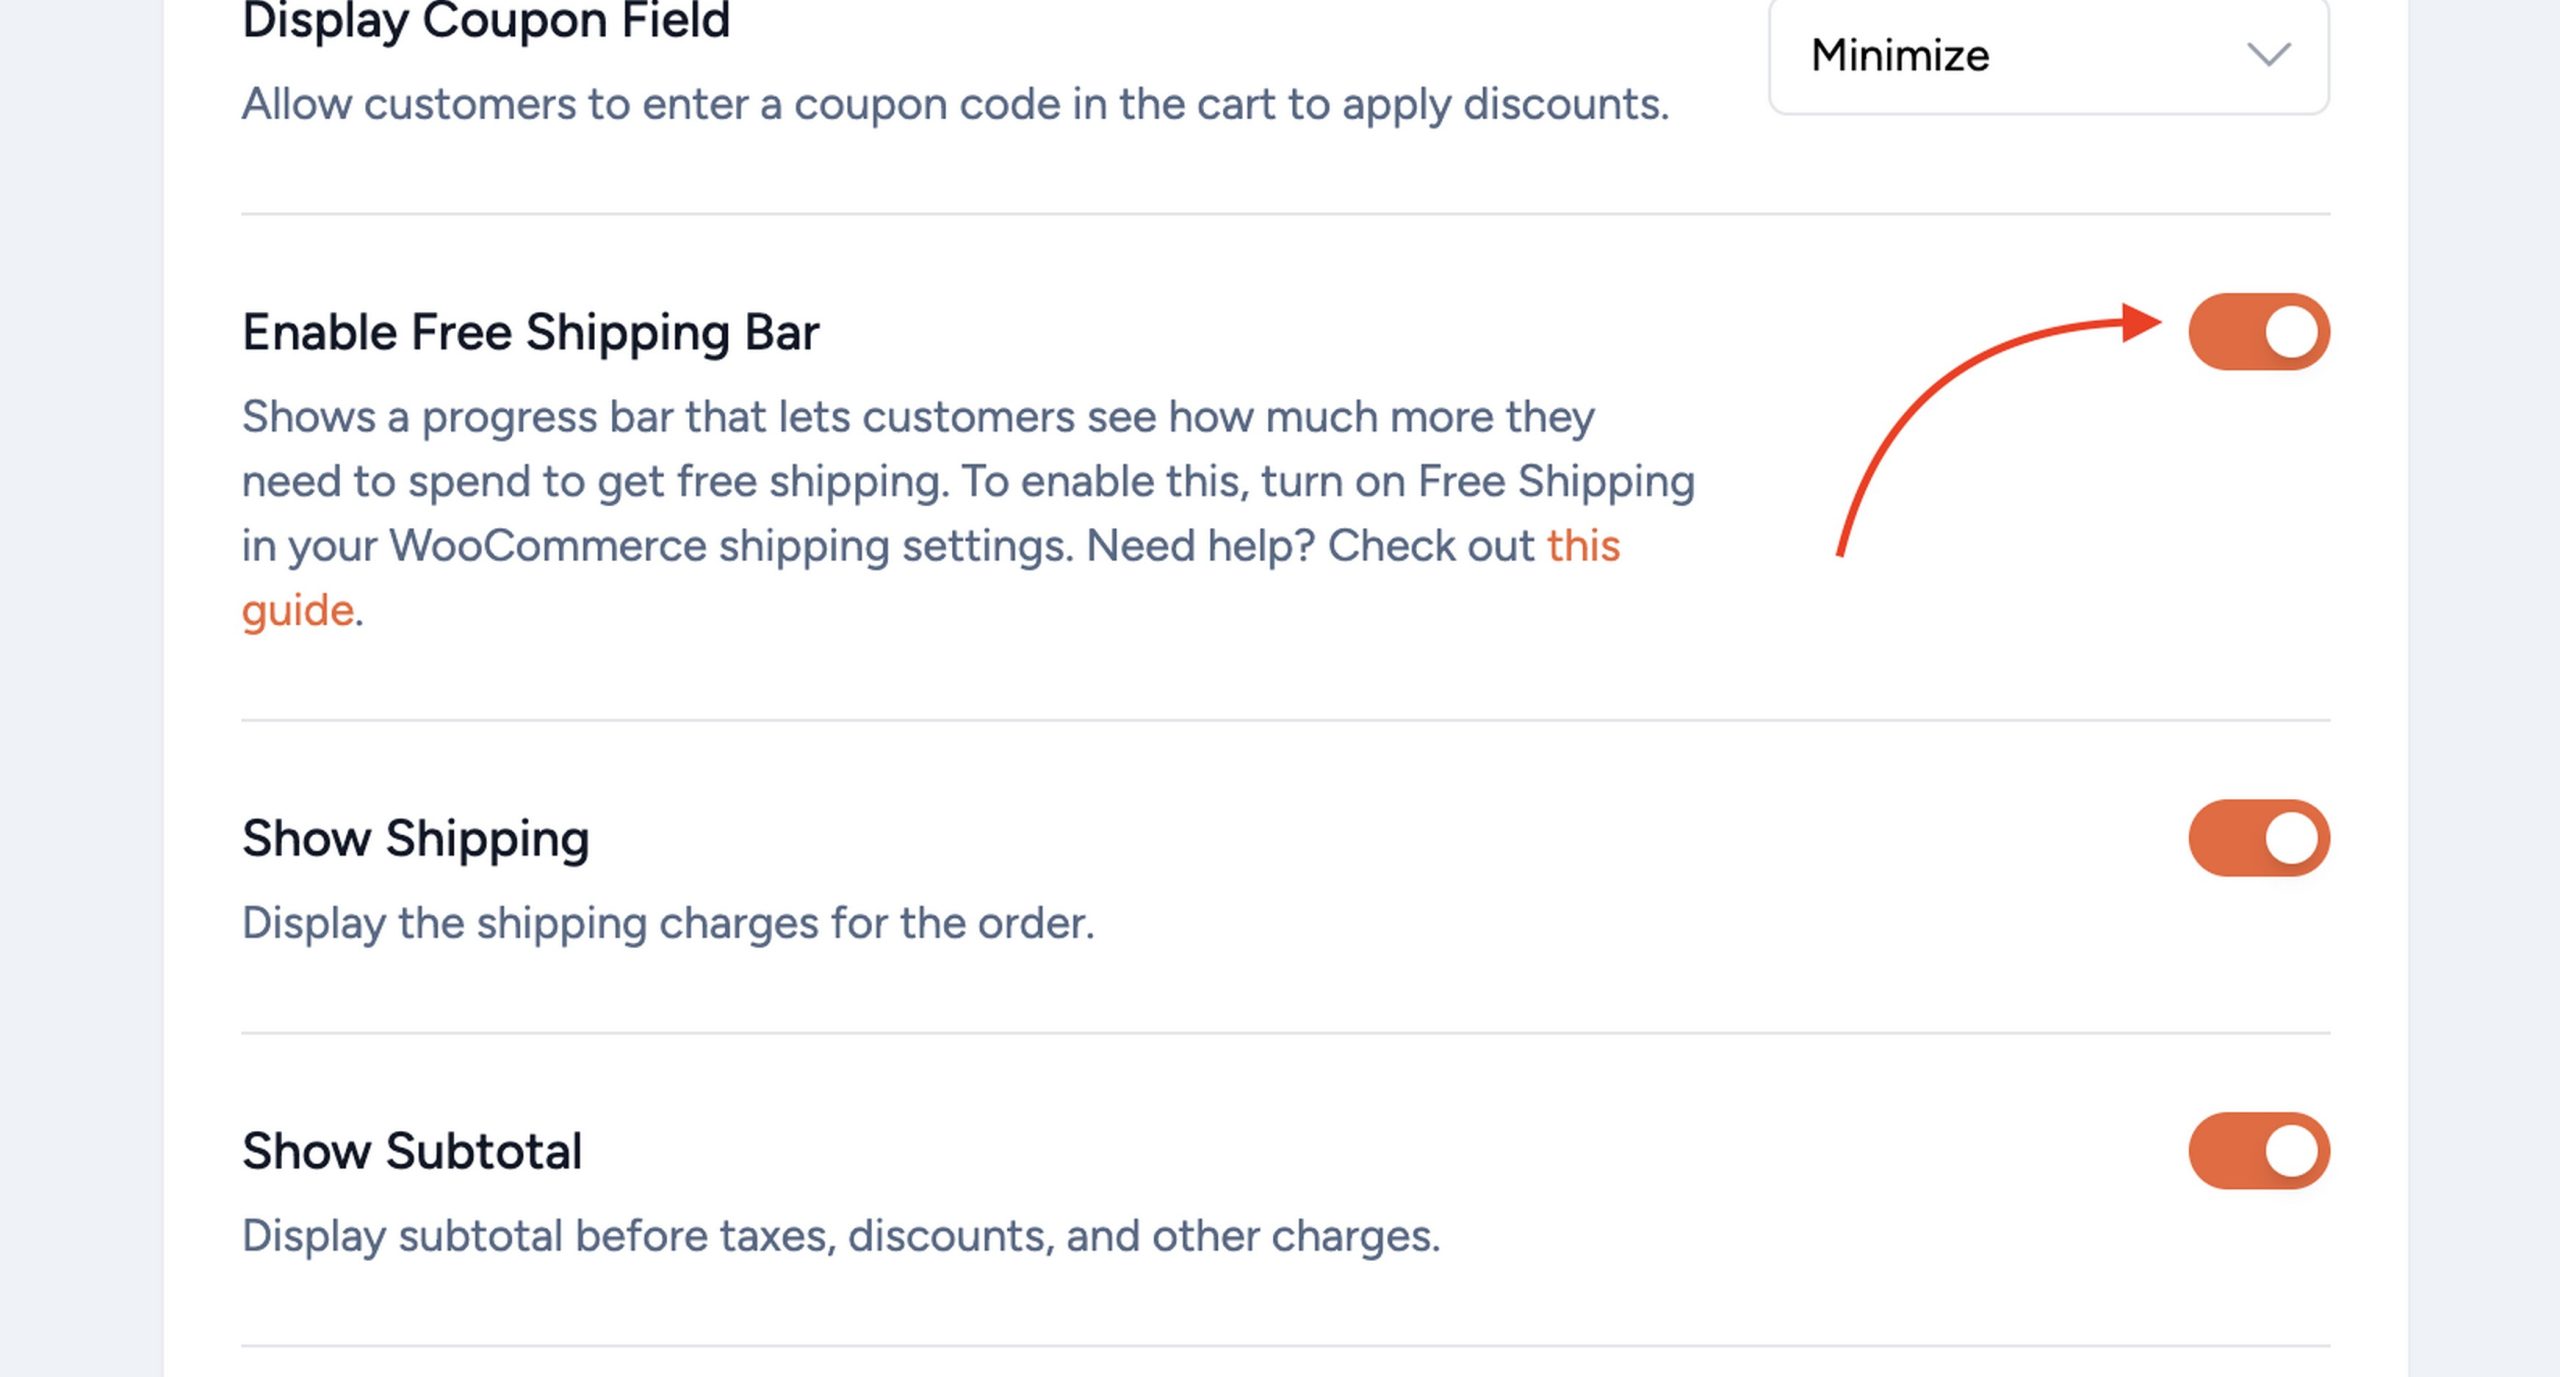Click the coupon code description text
This screenshot has height=1377, width=2560.
pyautogui.click(x=955, y=104)
